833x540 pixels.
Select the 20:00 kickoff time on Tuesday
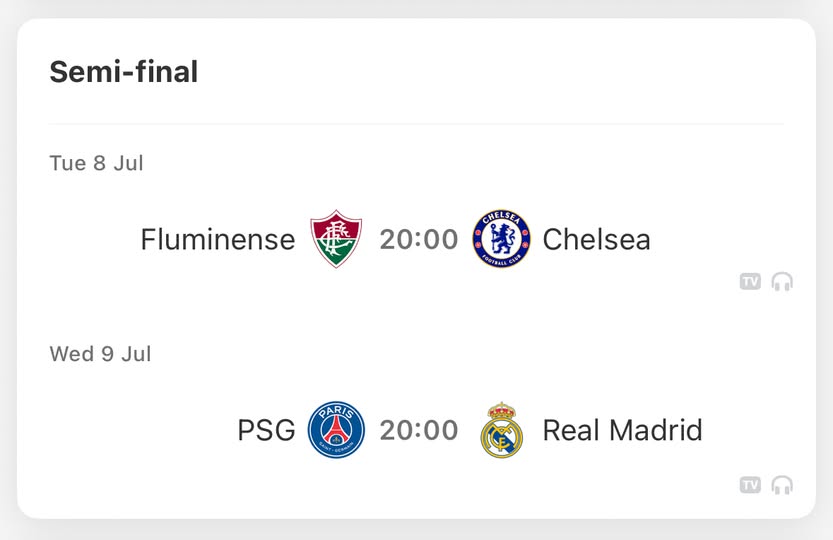point(419,239)
